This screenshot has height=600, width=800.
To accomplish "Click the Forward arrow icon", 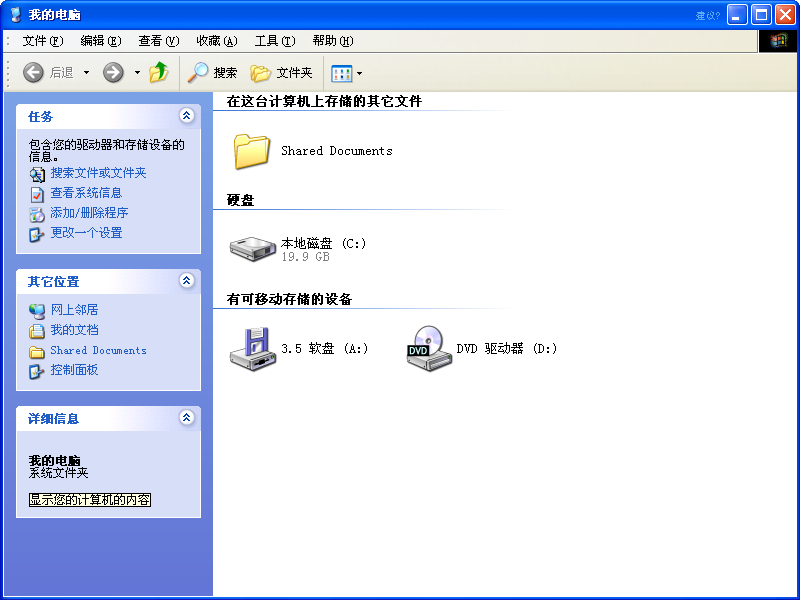I will pyautogui.click(x=113, y=72).
